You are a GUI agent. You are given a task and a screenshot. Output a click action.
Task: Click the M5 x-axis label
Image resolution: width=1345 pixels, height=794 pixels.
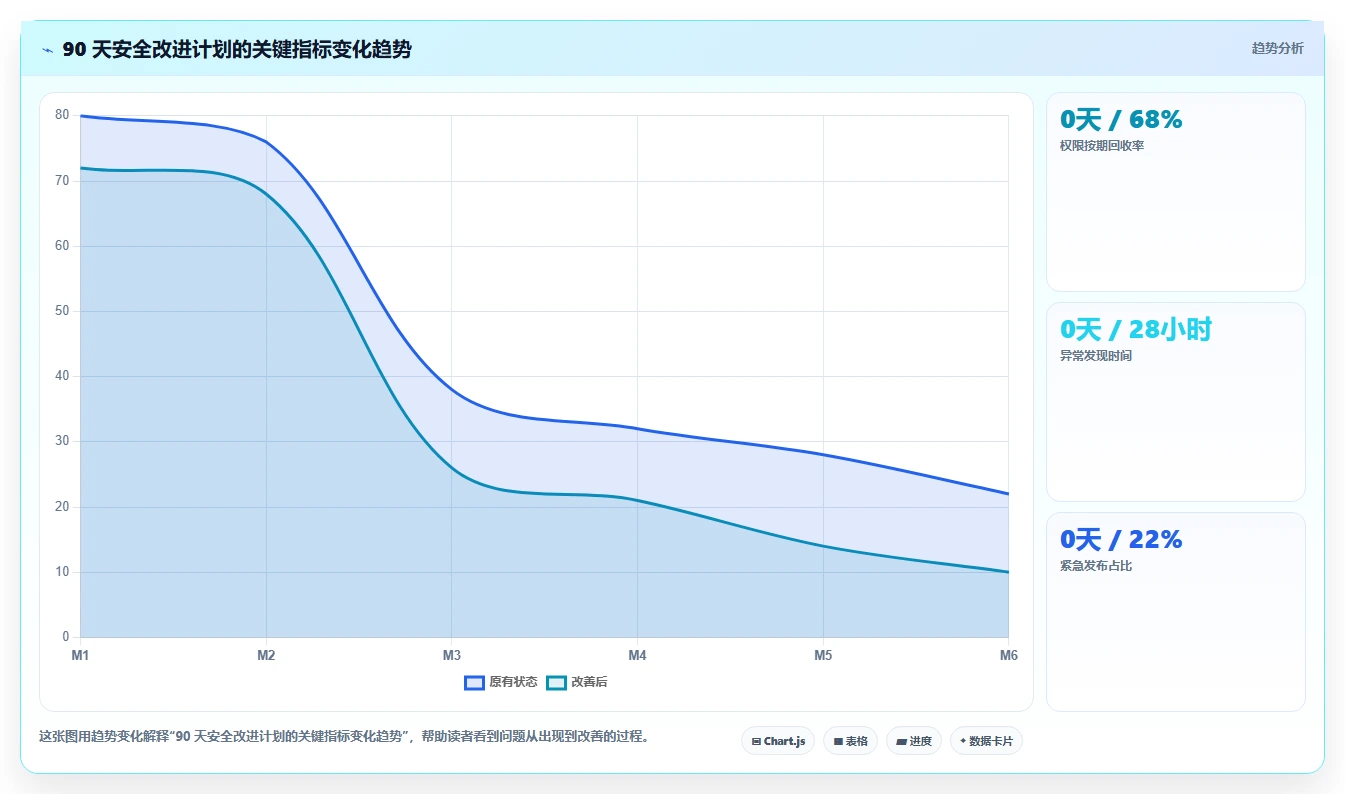pyautogui.click(x=823, y=655)
